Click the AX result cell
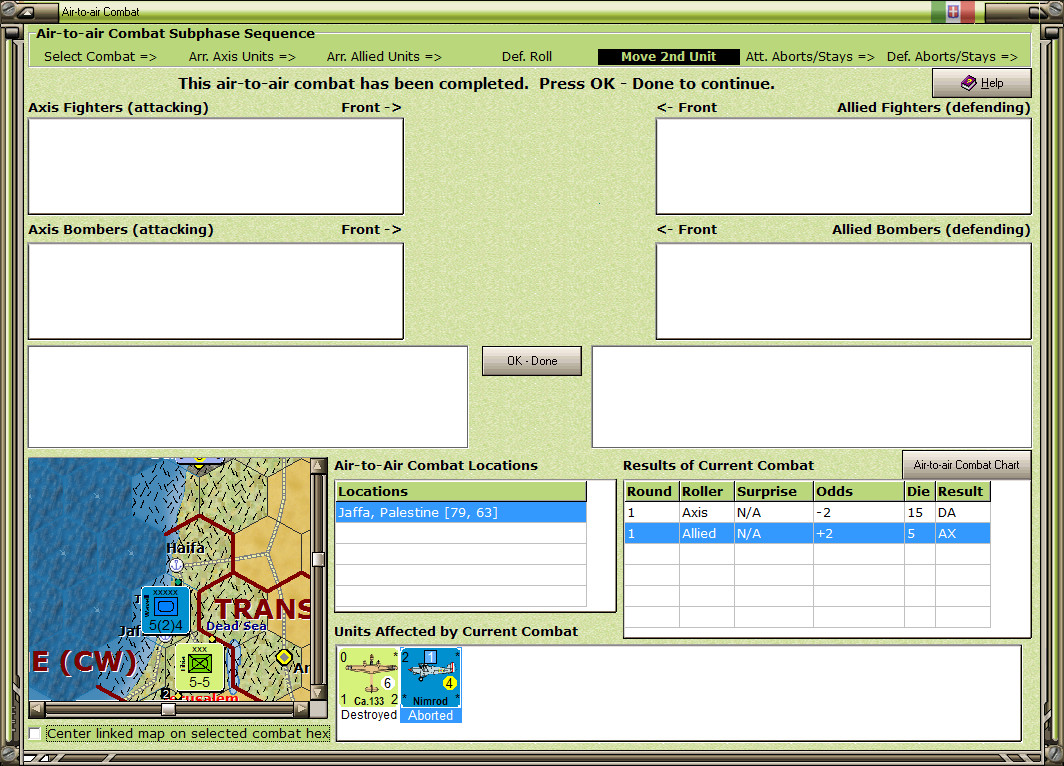 [x=962, y=533]
